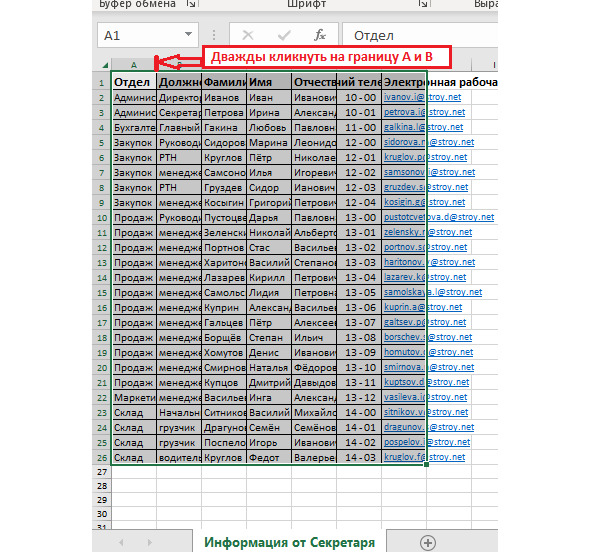
Task: Open the insert function fx icon
Action: (x=320, y=35)
